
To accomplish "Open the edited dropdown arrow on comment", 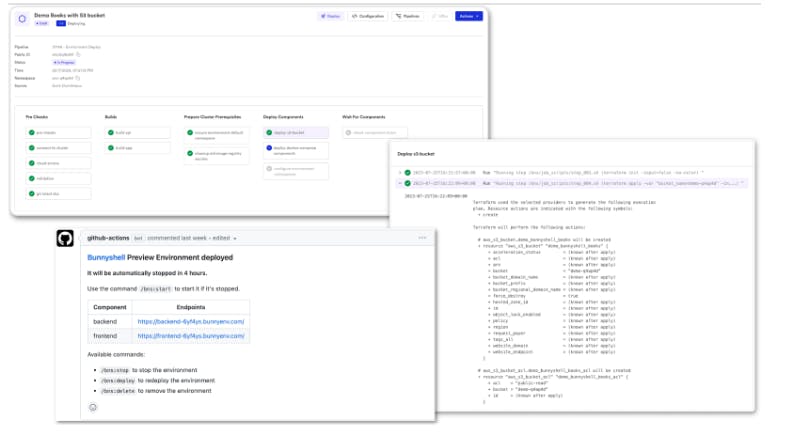I will click(x=235, y=239).
